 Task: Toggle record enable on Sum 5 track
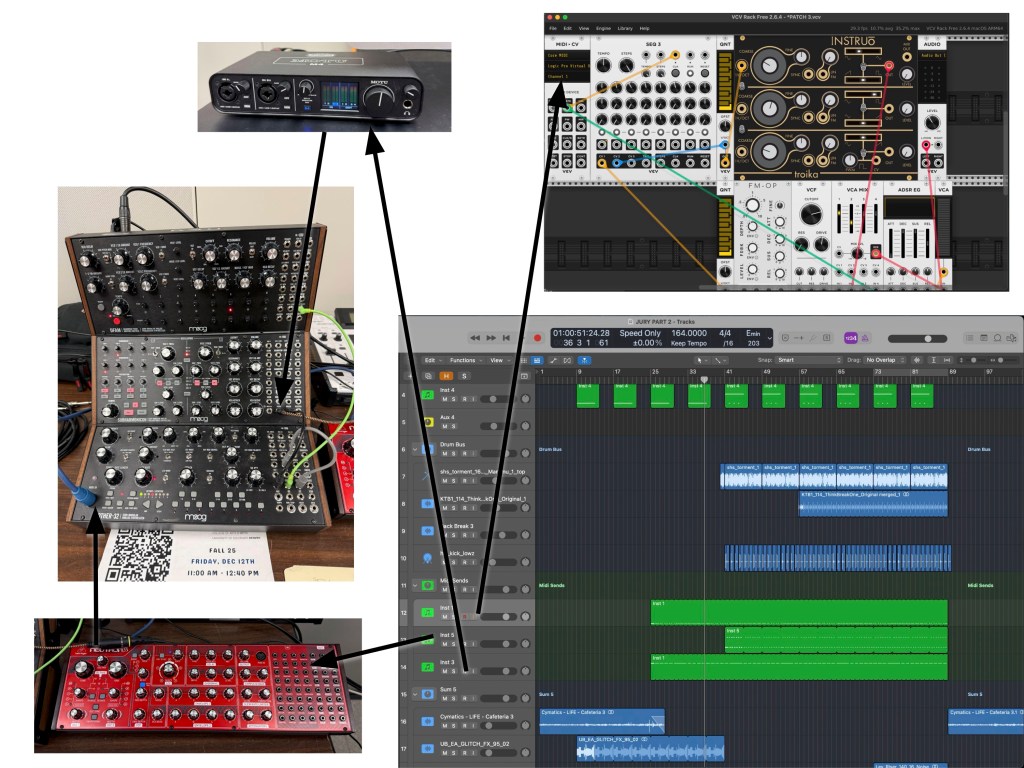(464, 697)
